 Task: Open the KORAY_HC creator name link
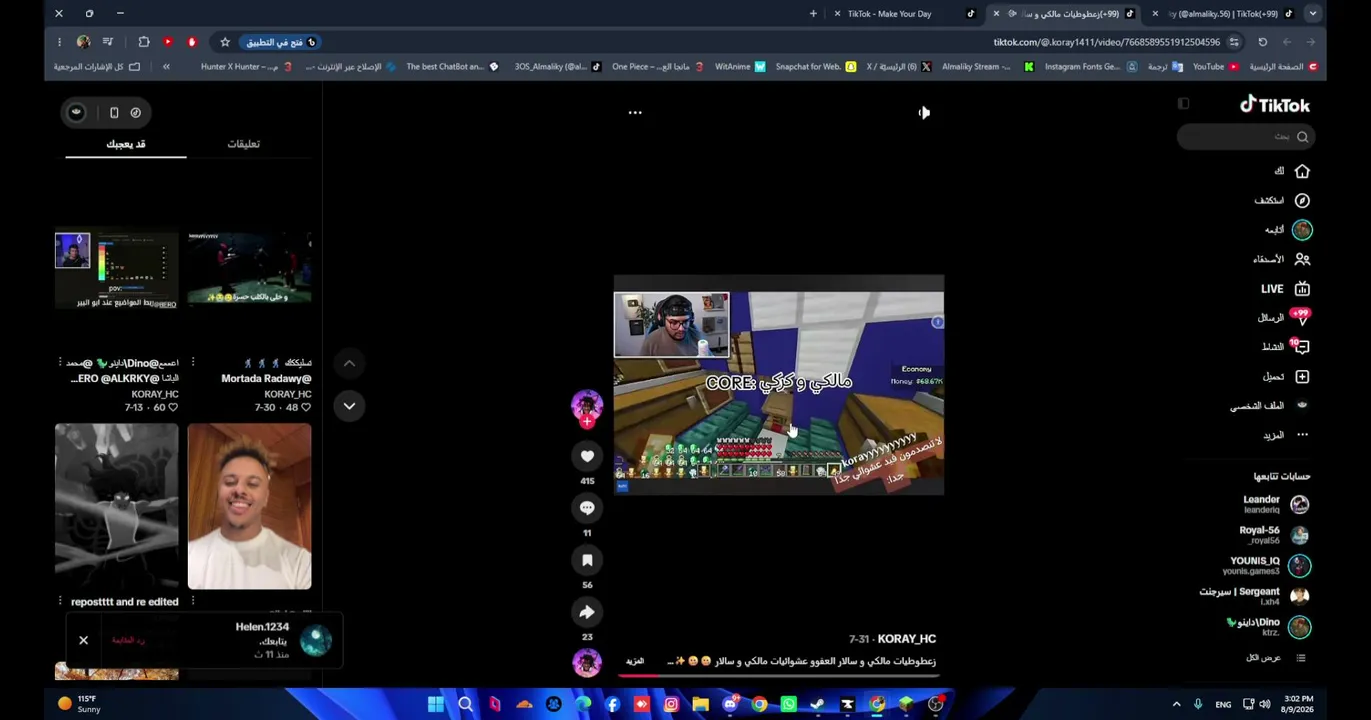[x=907, y=639]
